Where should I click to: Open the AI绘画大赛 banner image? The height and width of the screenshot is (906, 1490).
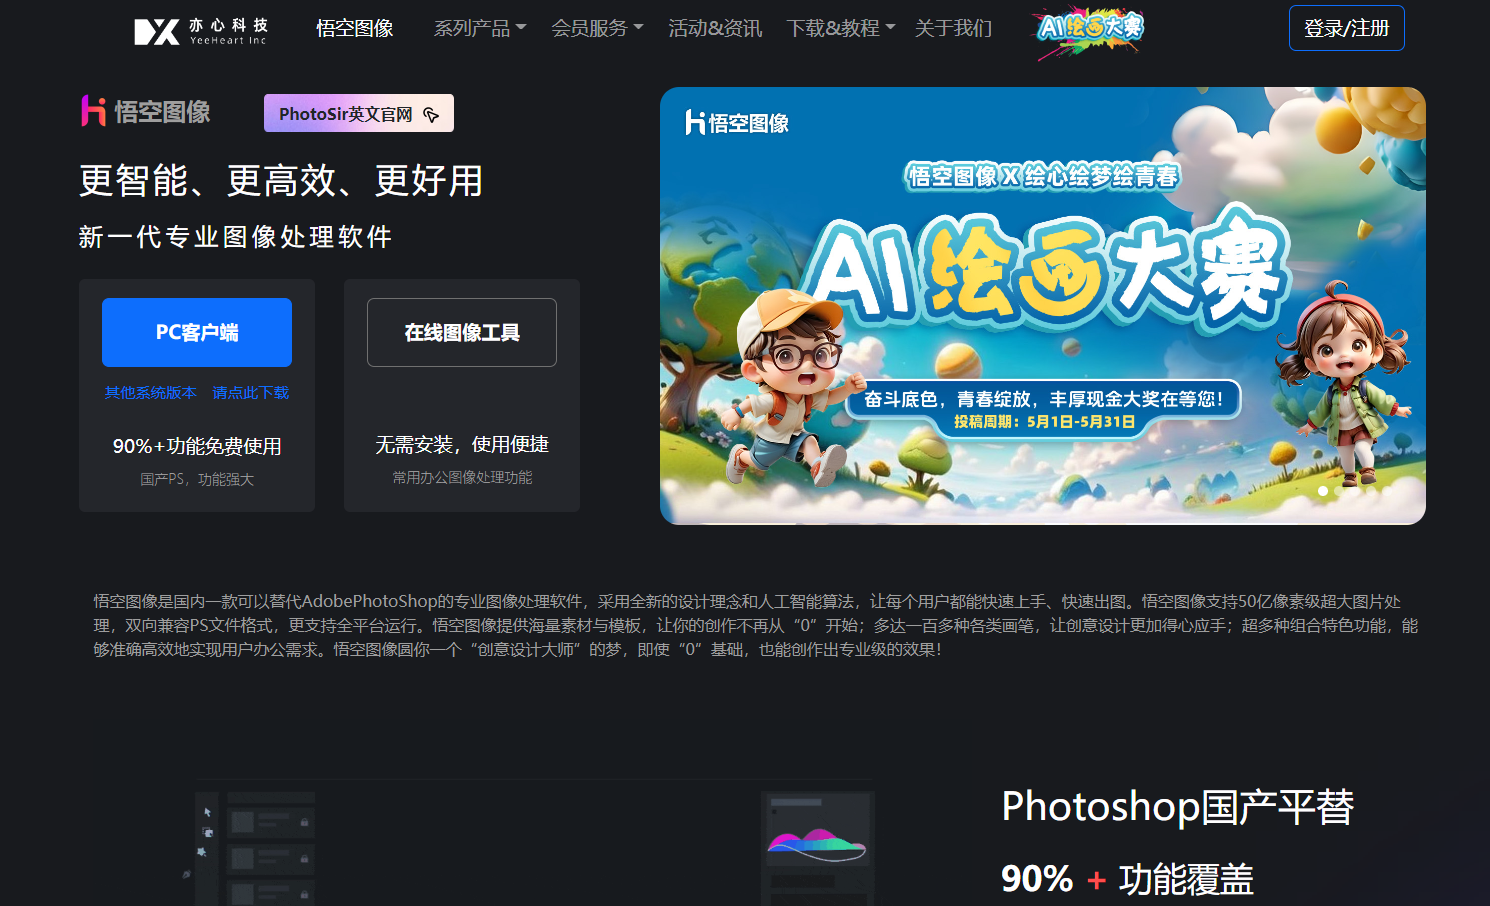(1043, 306)
